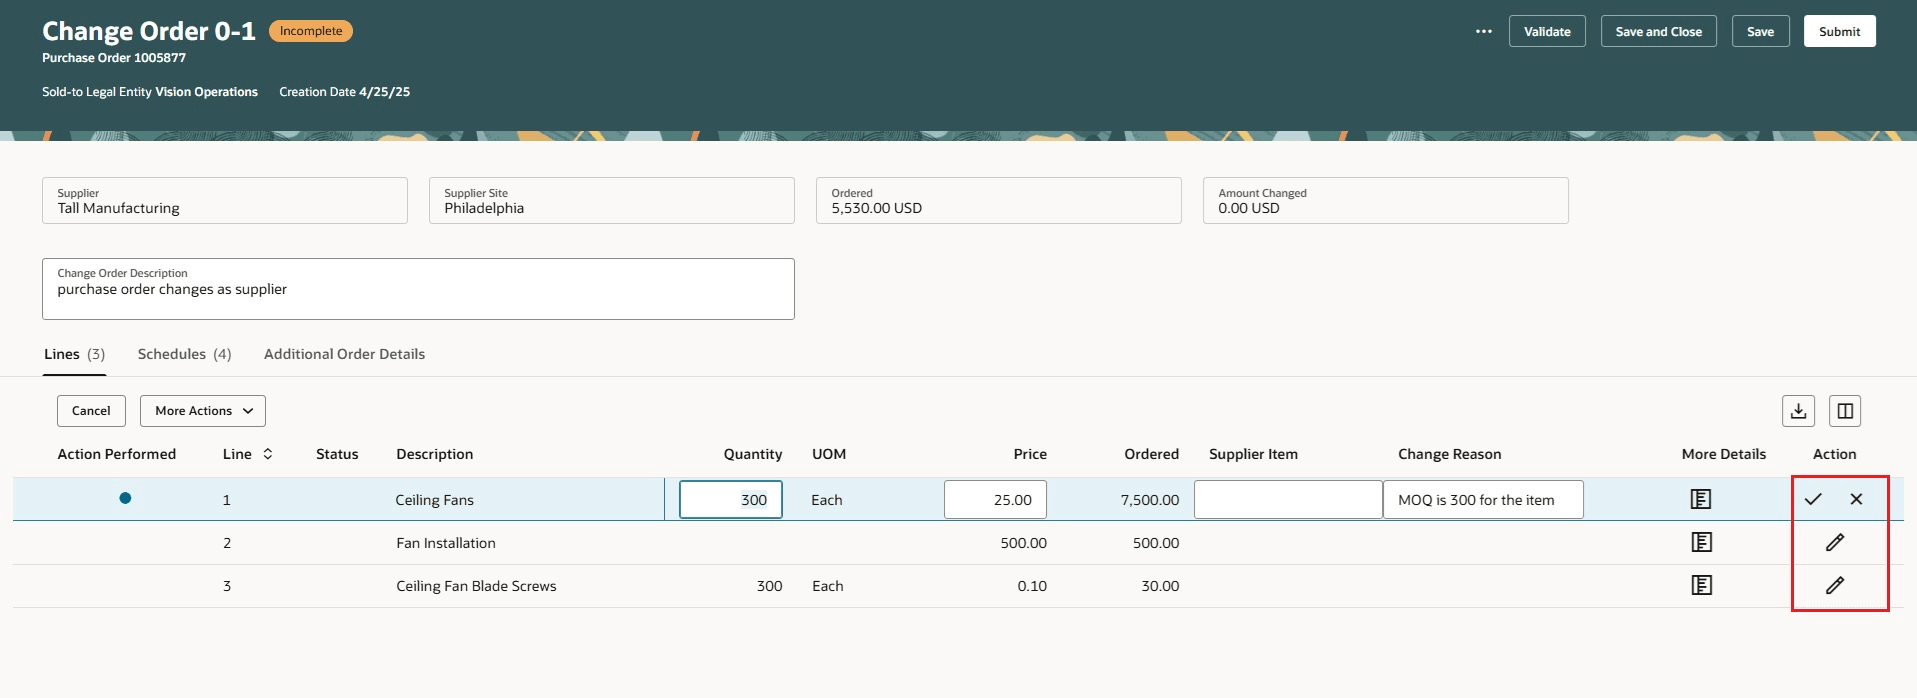1917x698 pixels.
Task: Select the Ceiling Fans description cell
Action: [x=435, y=500]
